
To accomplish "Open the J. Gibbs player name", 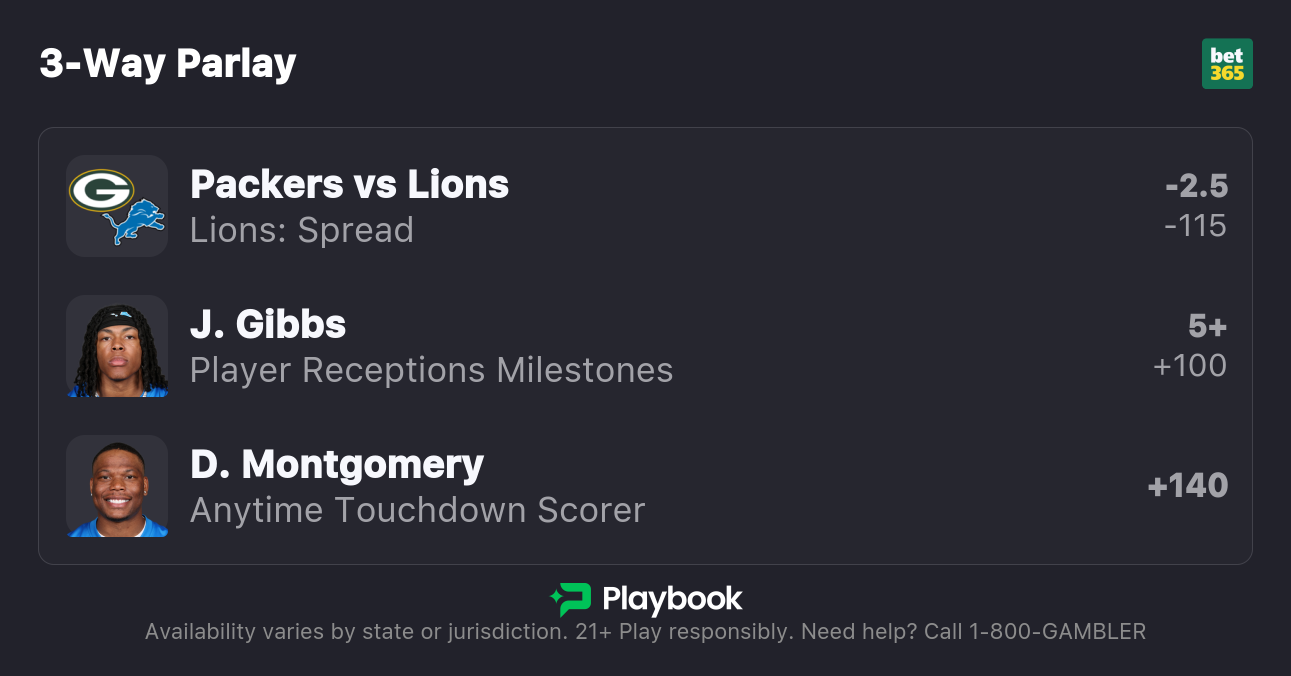I will pyautogui.click(x=268, y=324).
